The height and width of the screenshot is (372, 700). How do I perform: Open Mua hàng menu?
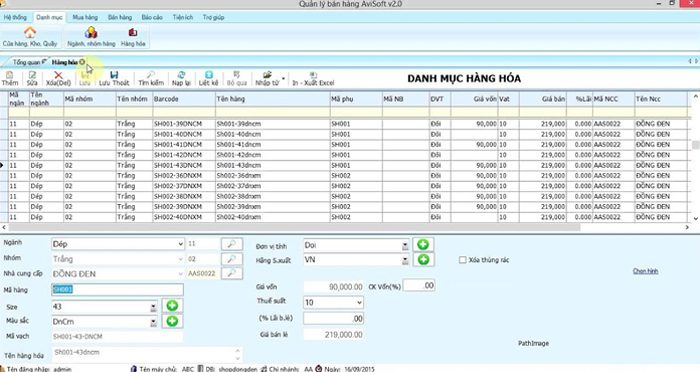85,17
